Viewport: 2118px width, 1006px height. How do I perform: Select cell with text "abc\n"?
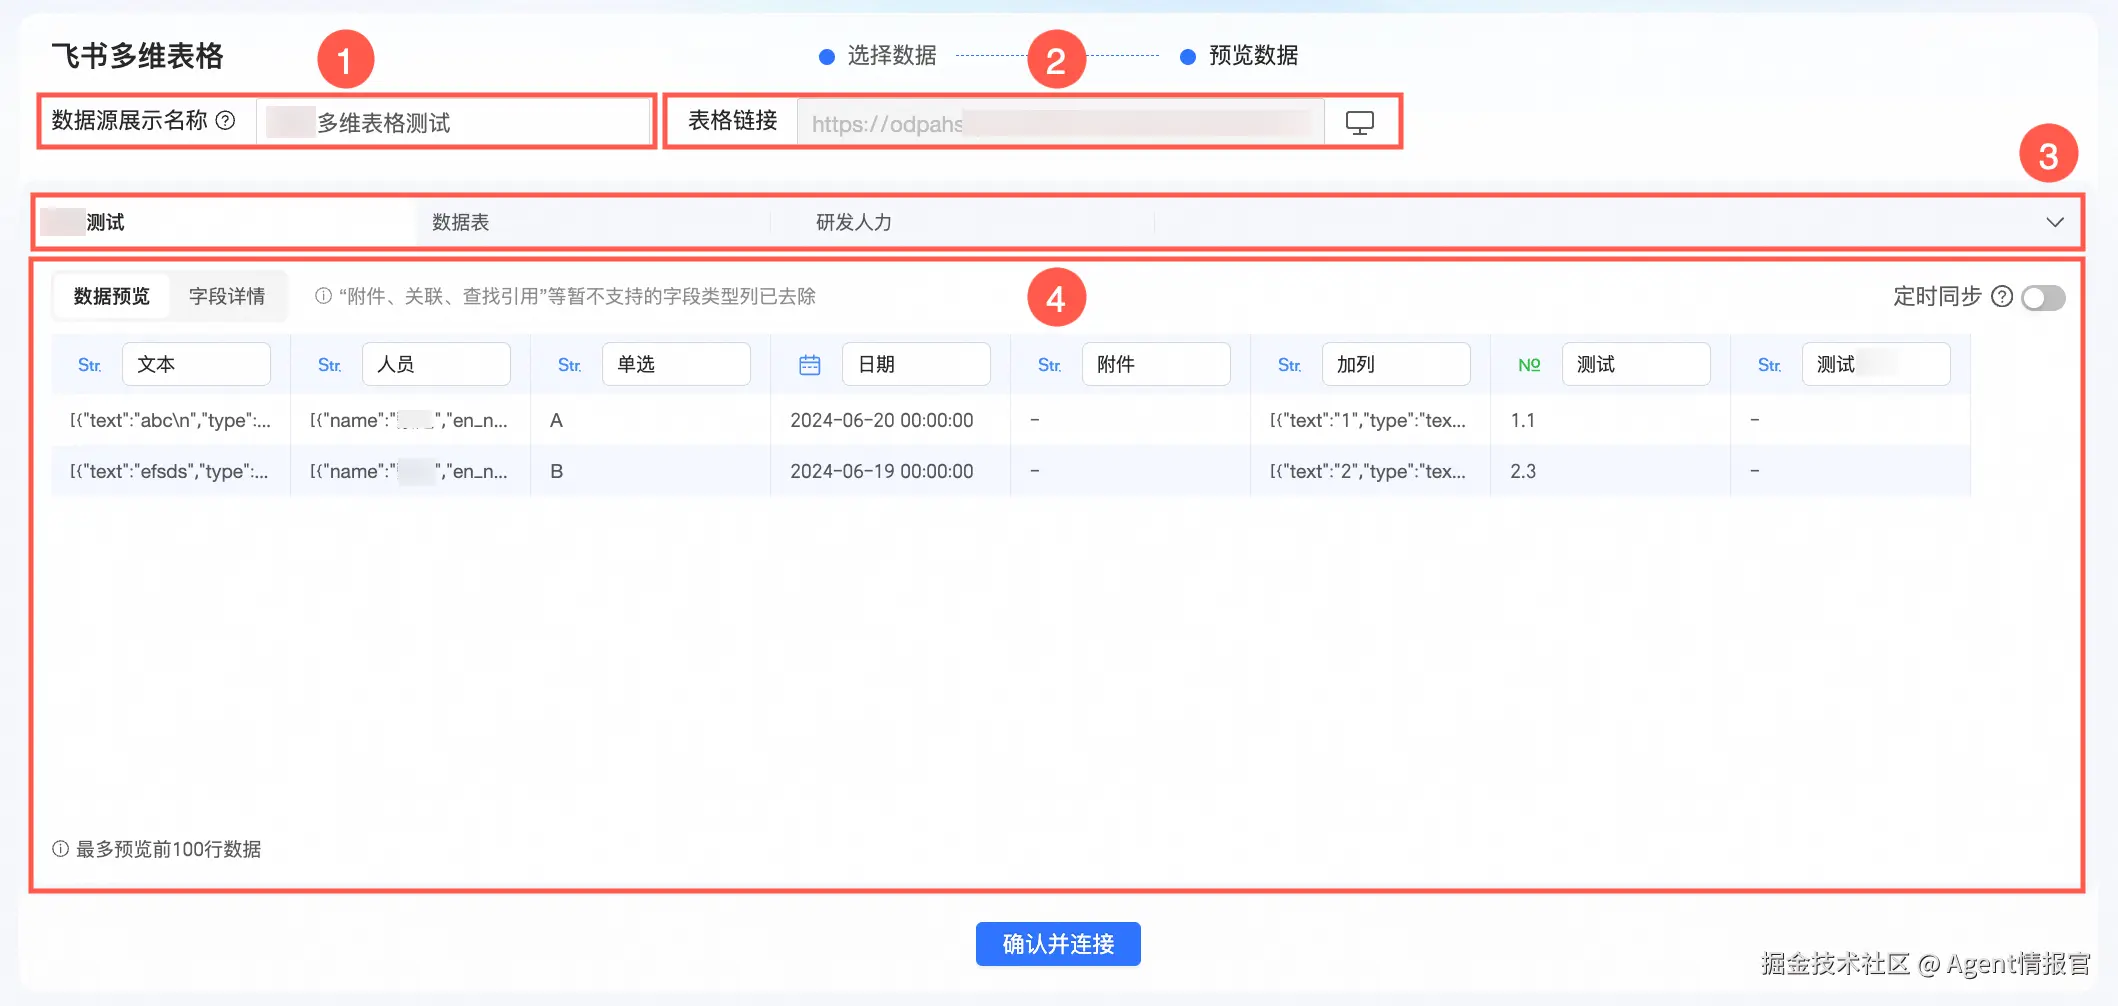point(171,420)
